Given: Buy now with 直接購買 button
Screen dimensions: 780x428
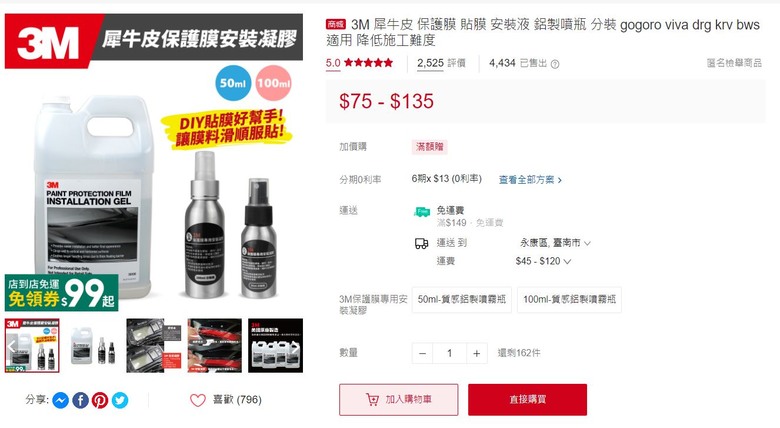Looking at the screenshot, I should [x=527, y=399].
